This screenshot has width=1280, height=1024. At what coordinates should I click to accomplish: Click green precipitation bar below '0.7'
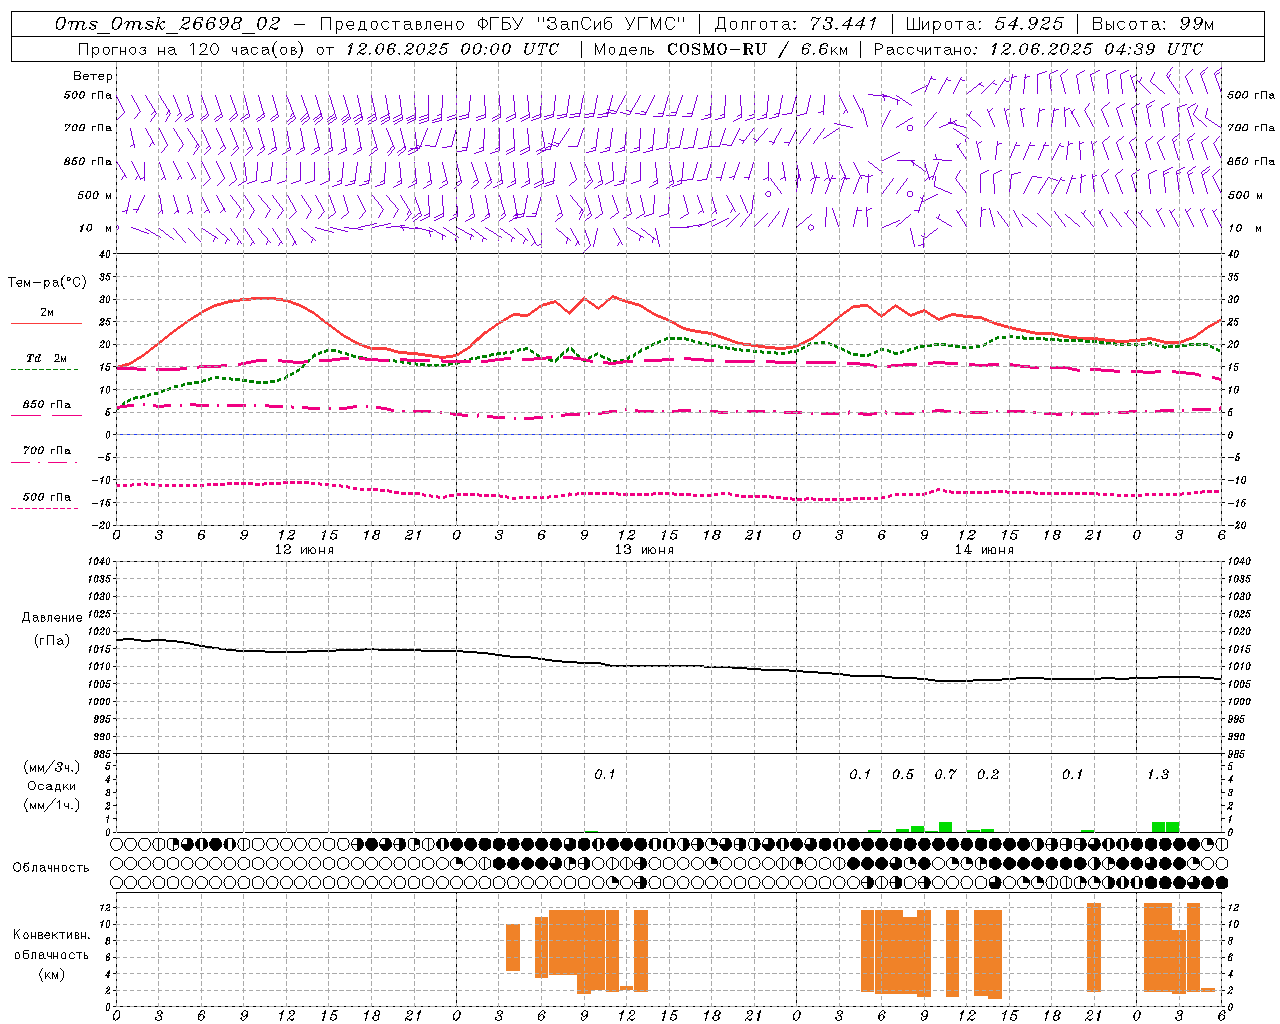pyautogui.click(x=945, y=827)
